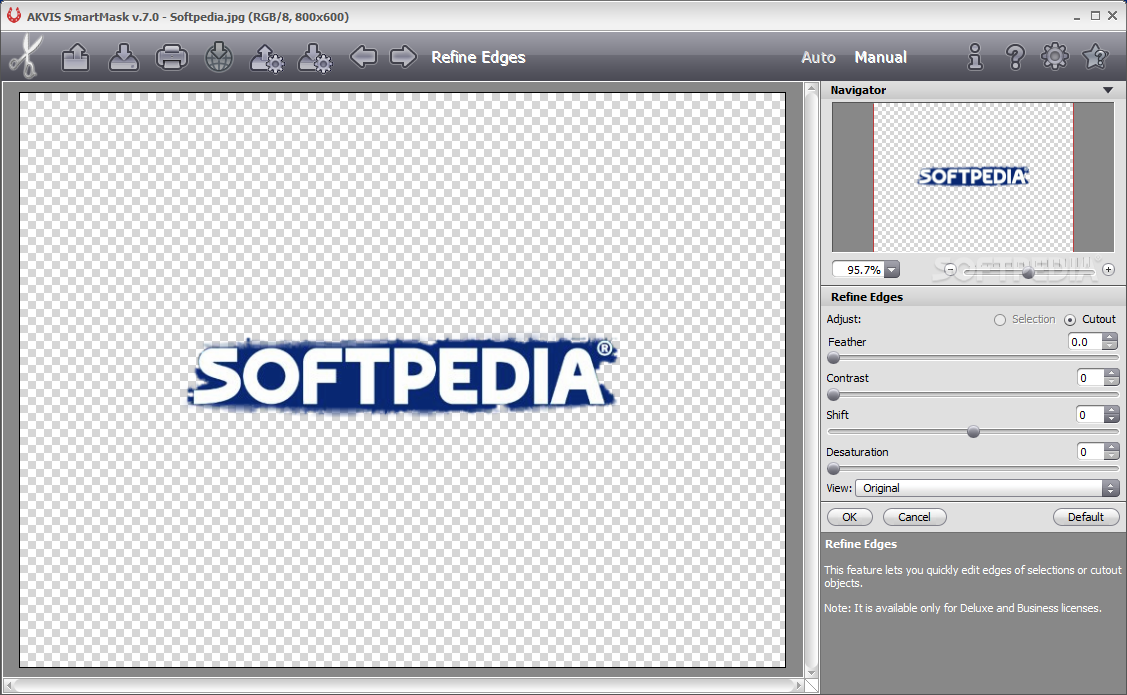The height and width of the screenshot is (695, 1127).
Task: Click the horizontal scrollbar left arrow
Action: point(9,686)
